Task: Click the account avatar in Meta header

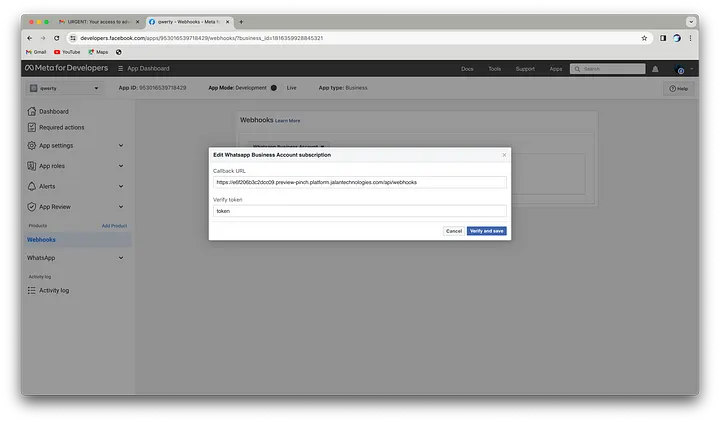Action: [680, 69]
